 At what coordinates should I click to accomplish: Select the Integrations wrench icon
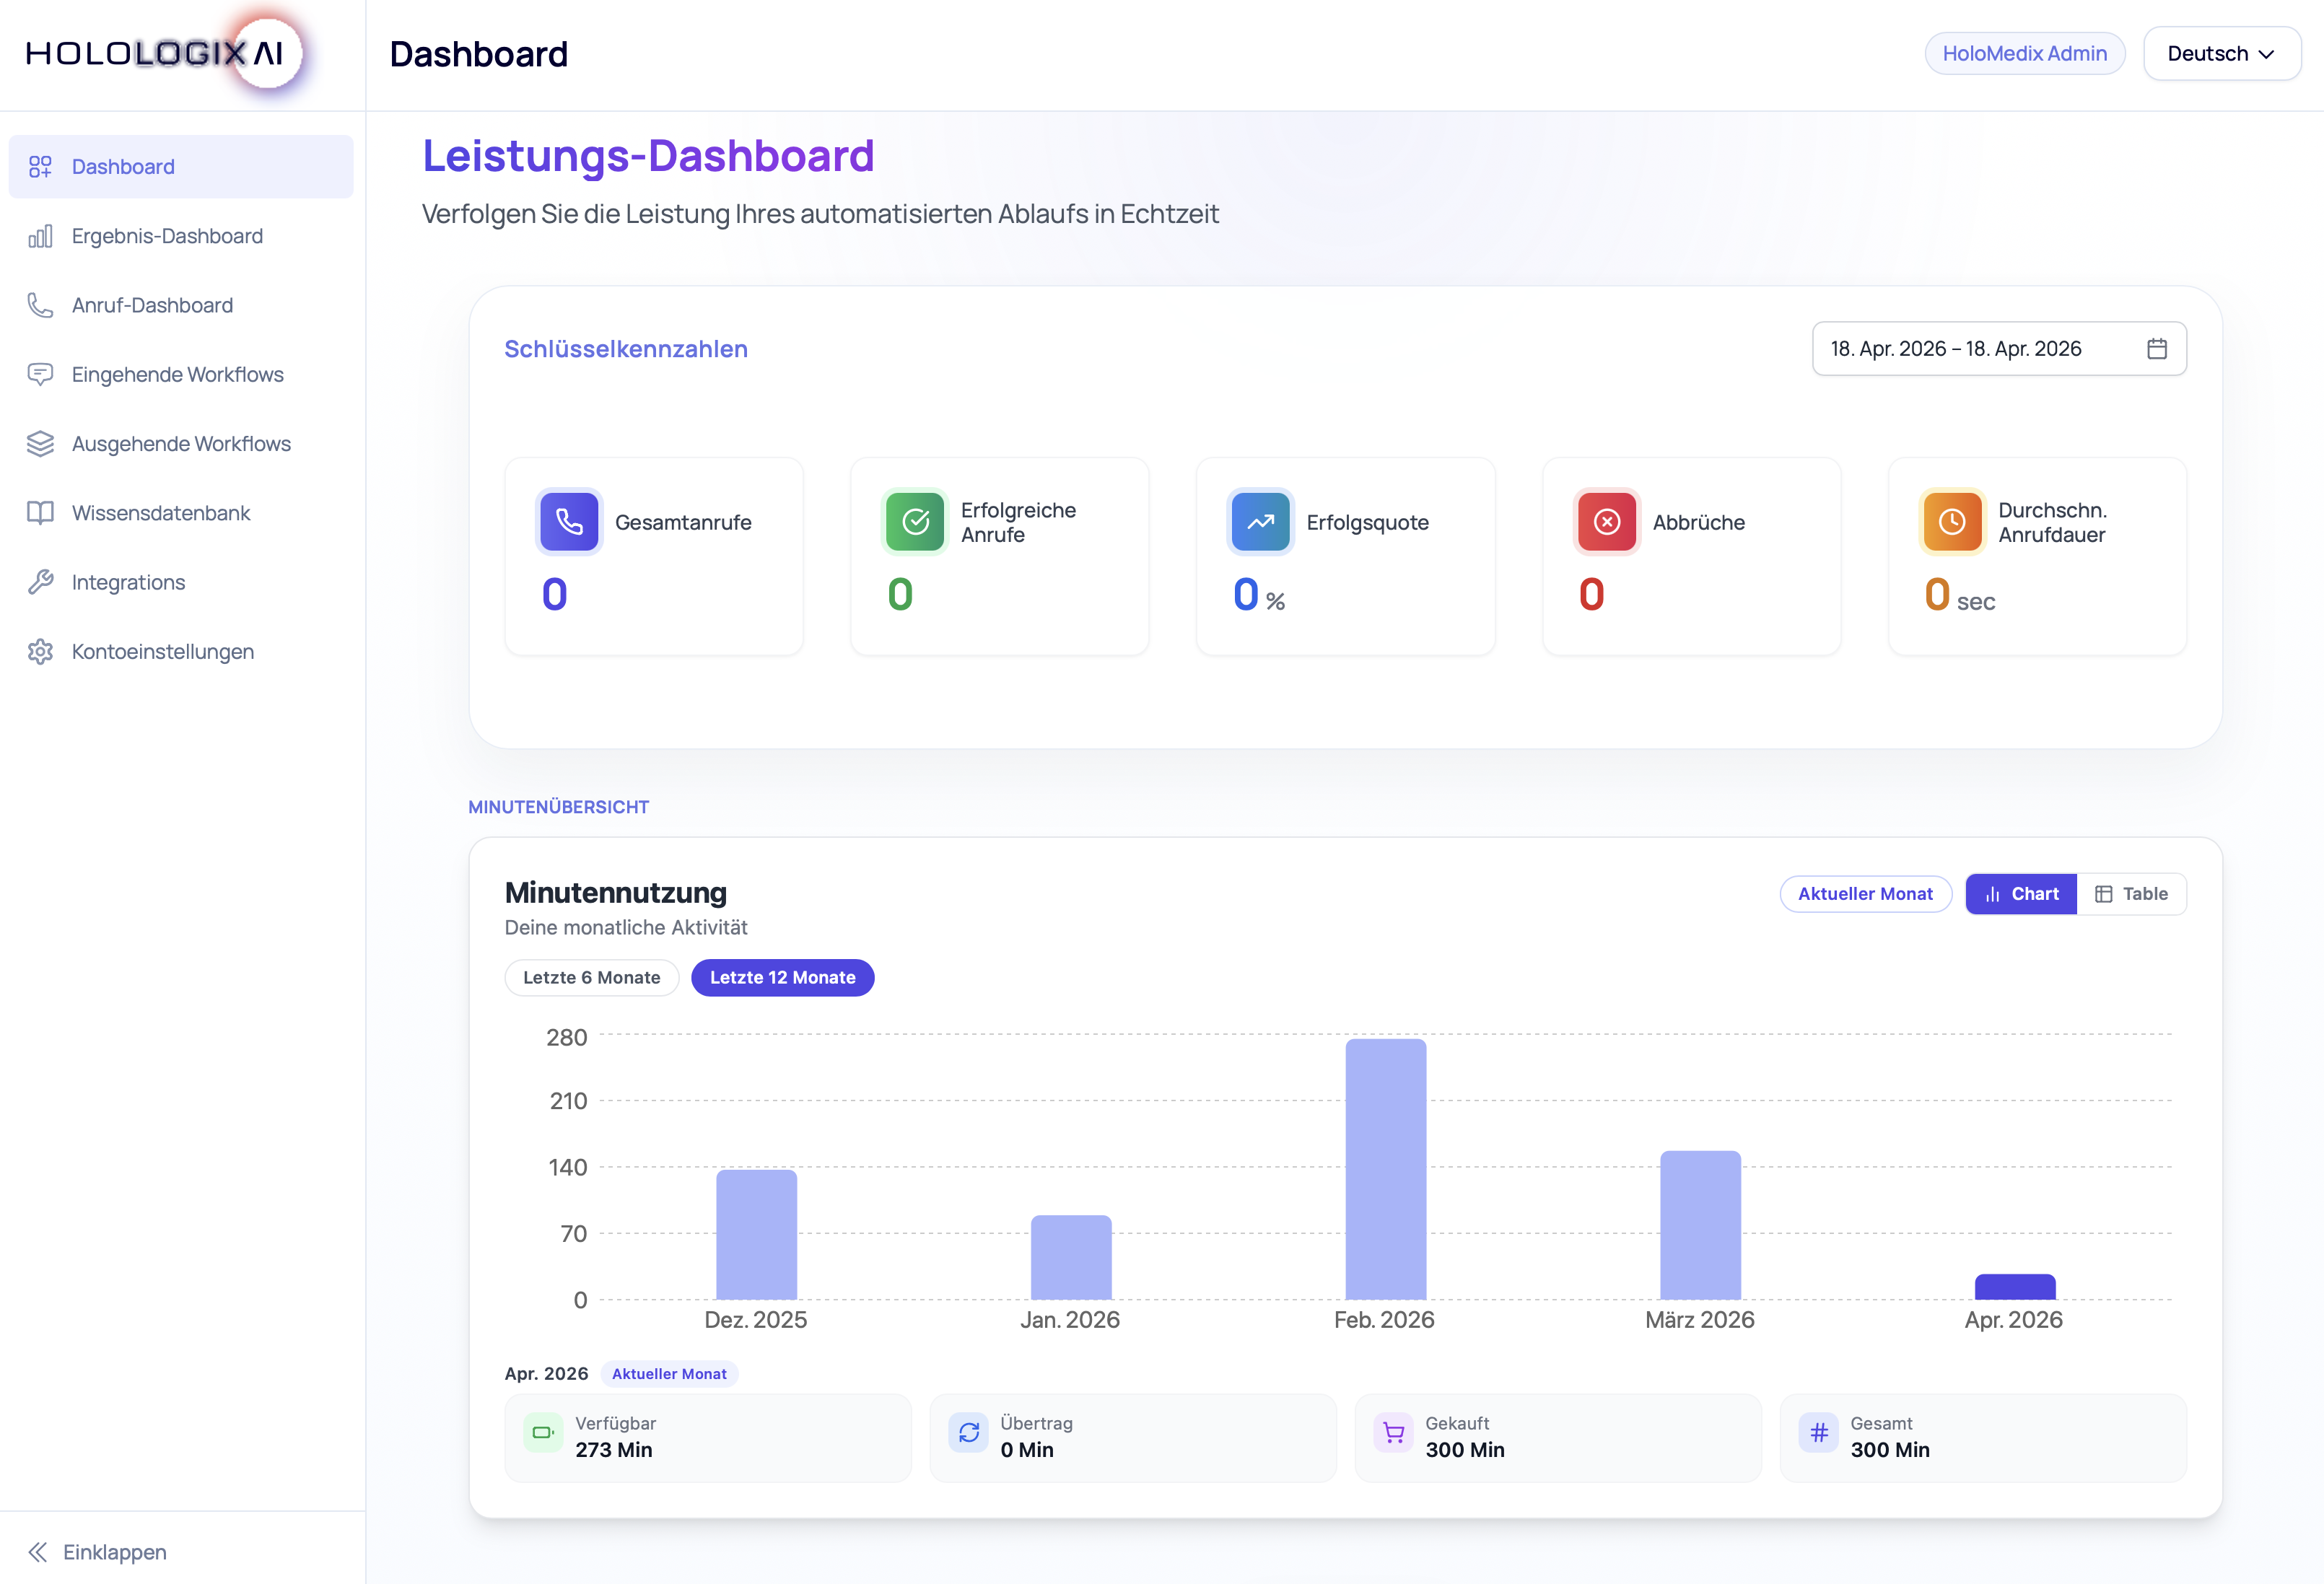pos(40,581)
